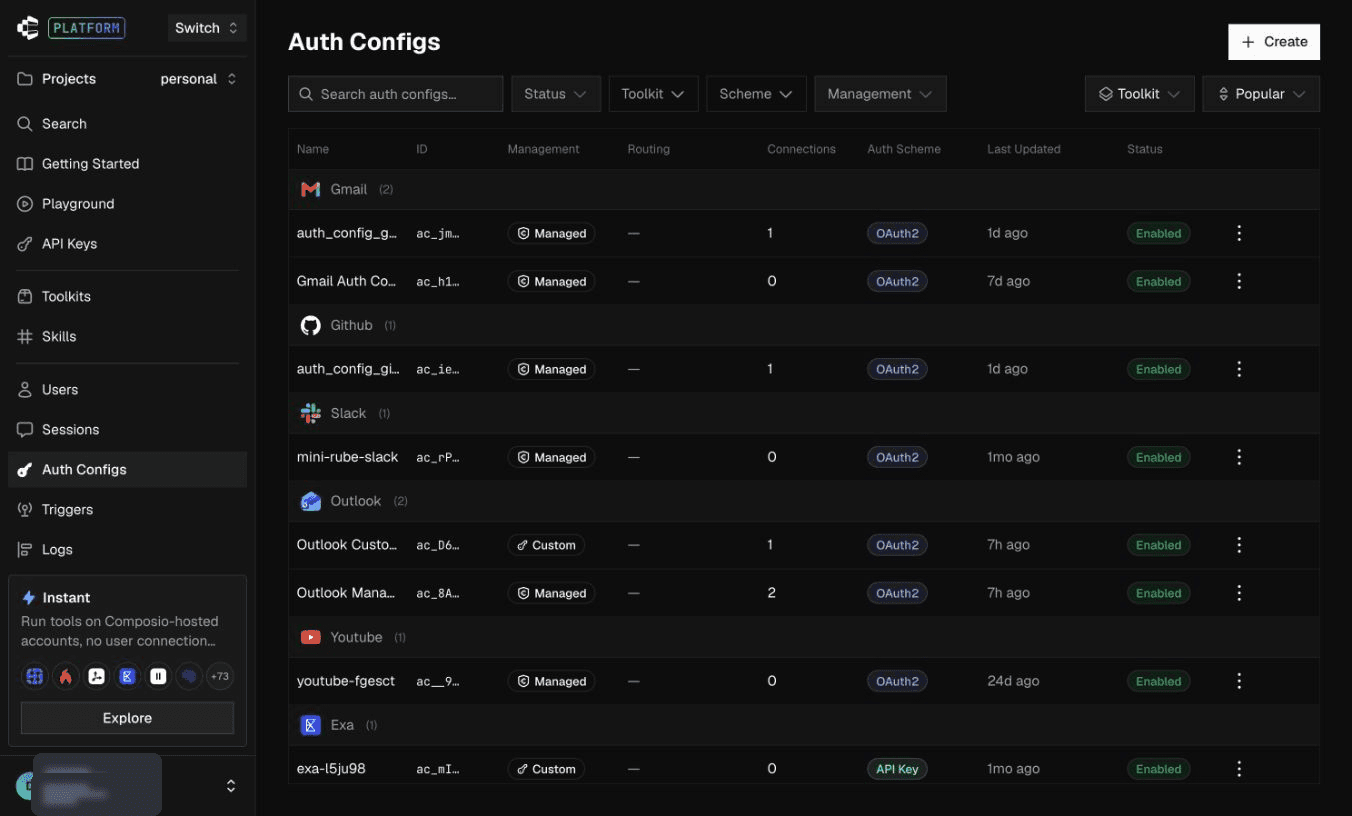Click the Search item in sidebar
The height and width of the screenshot is (816, 1352).
[127, 124]
